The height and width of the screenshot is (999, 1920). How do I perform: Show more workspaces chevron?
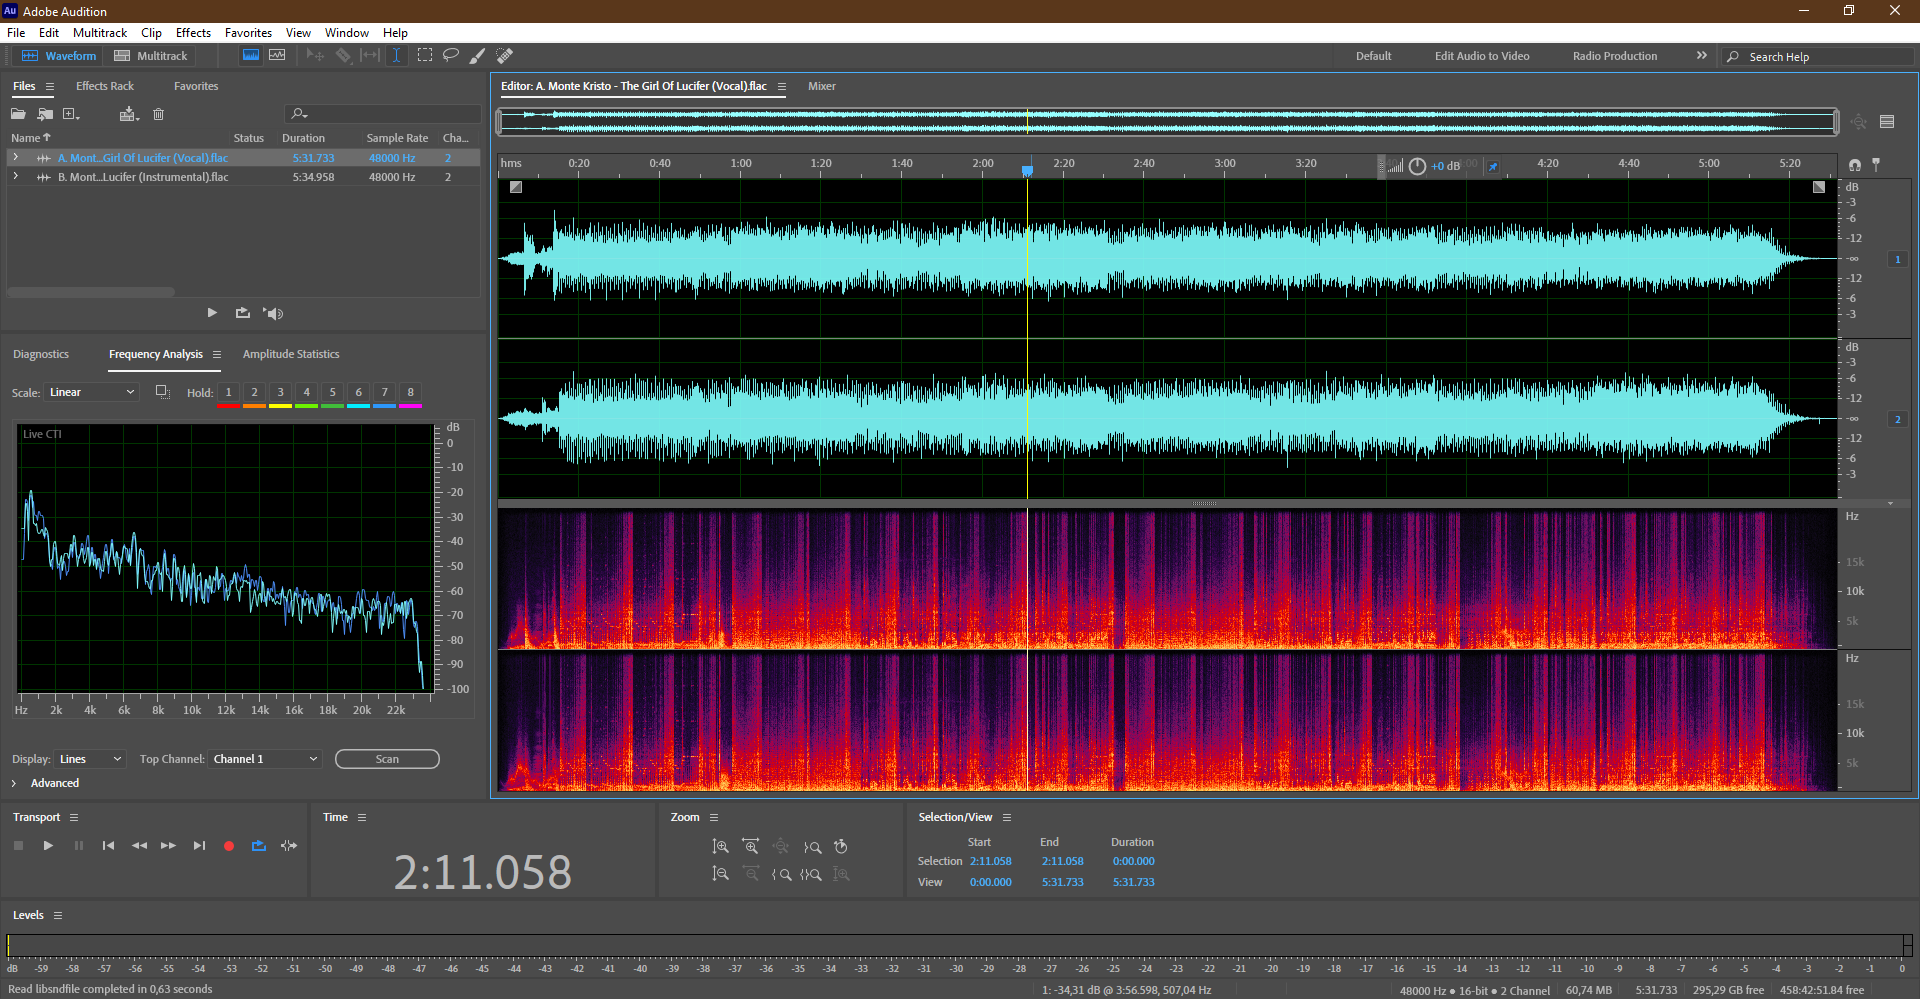click(1701, 56)
